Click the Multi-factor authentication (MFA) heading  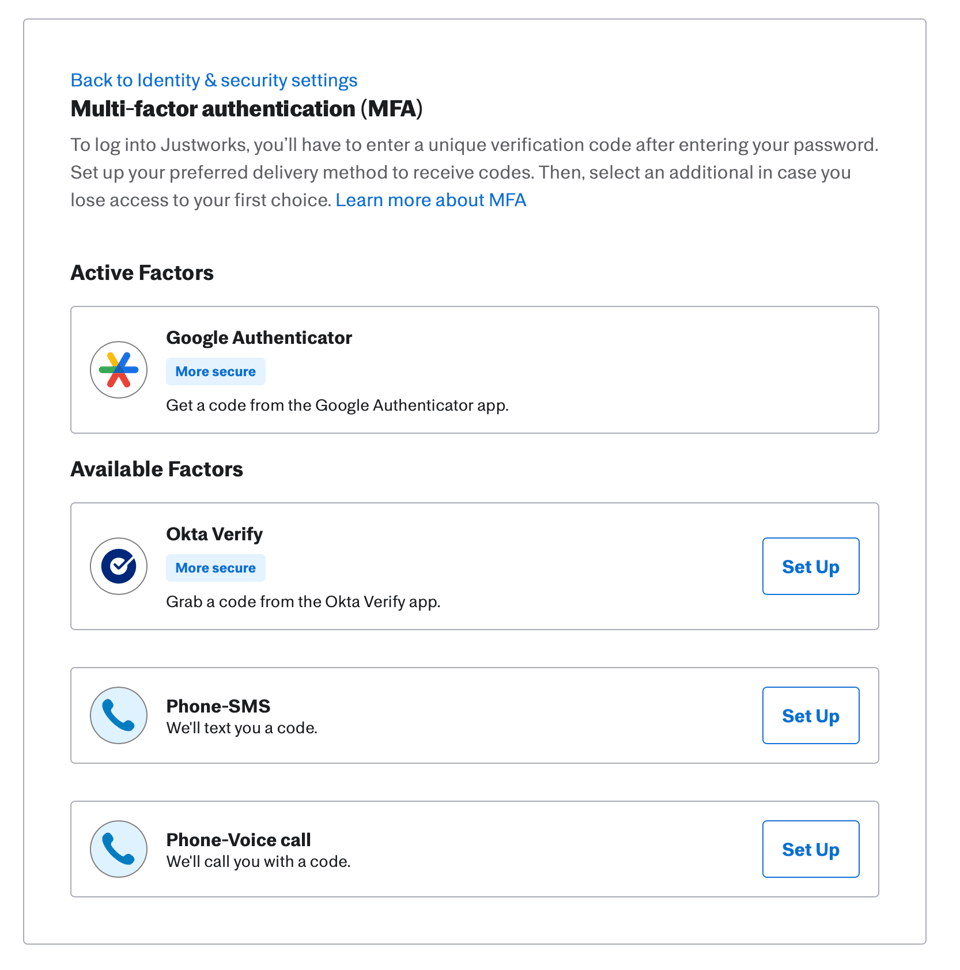[246, 108]
